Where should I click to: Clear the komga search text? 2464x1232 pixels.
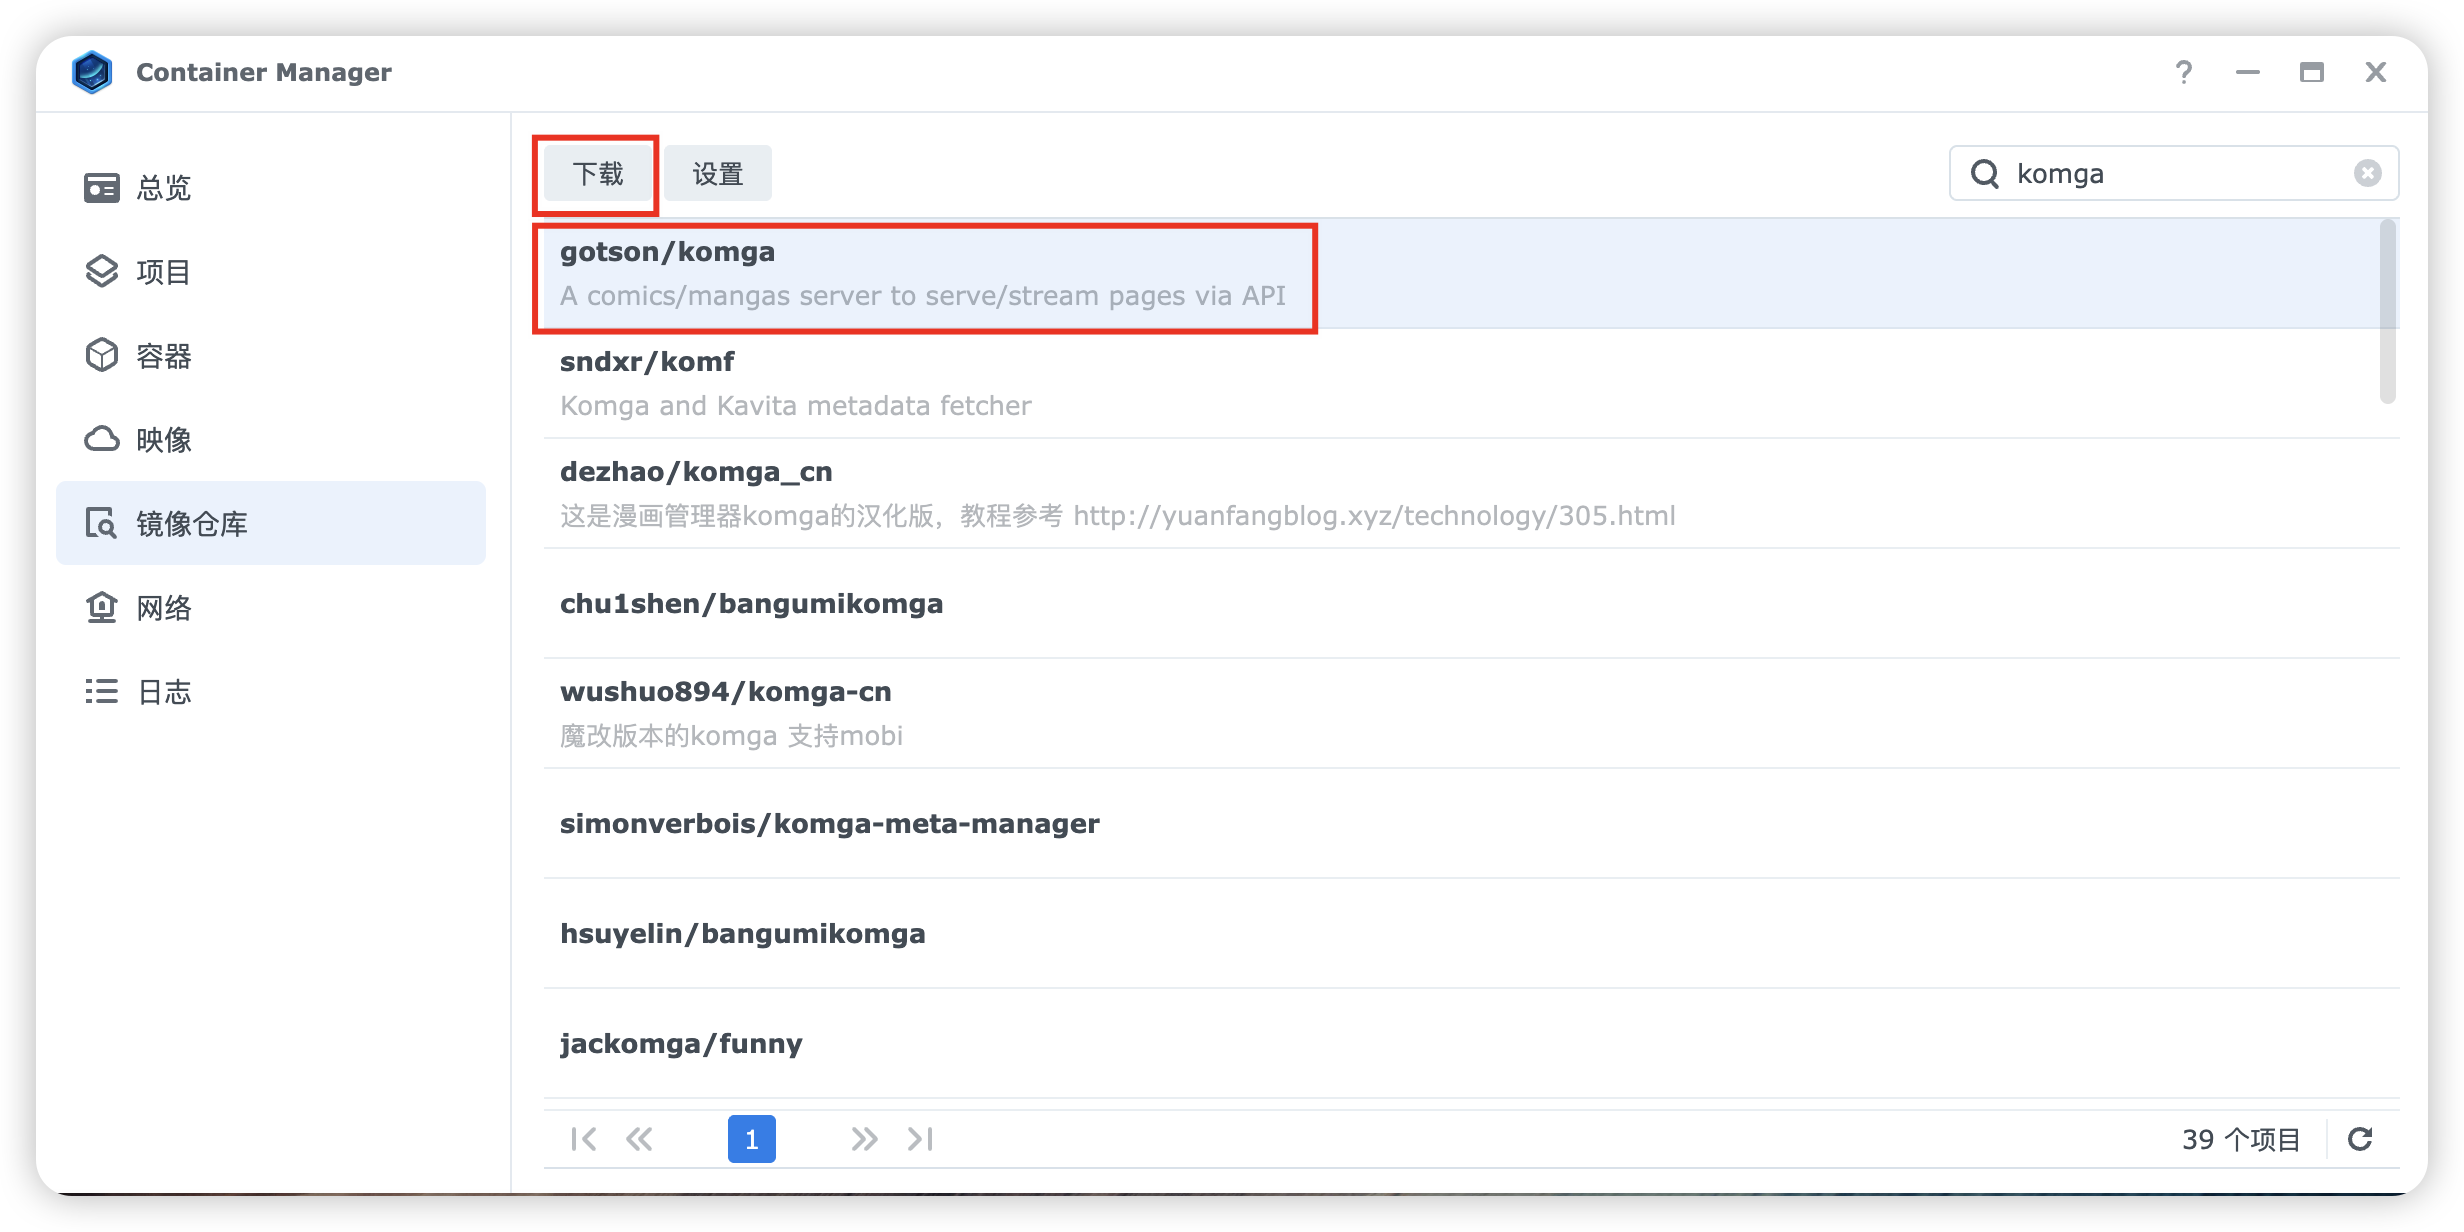click(2367, 173)
